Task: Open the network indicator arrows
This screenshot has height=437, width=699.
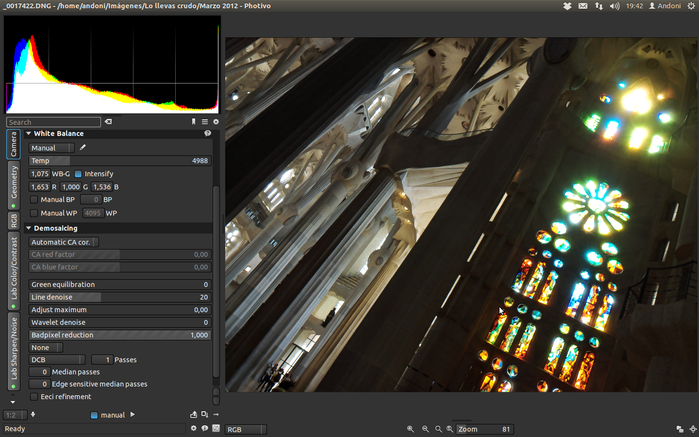Action: pos(599,6)
